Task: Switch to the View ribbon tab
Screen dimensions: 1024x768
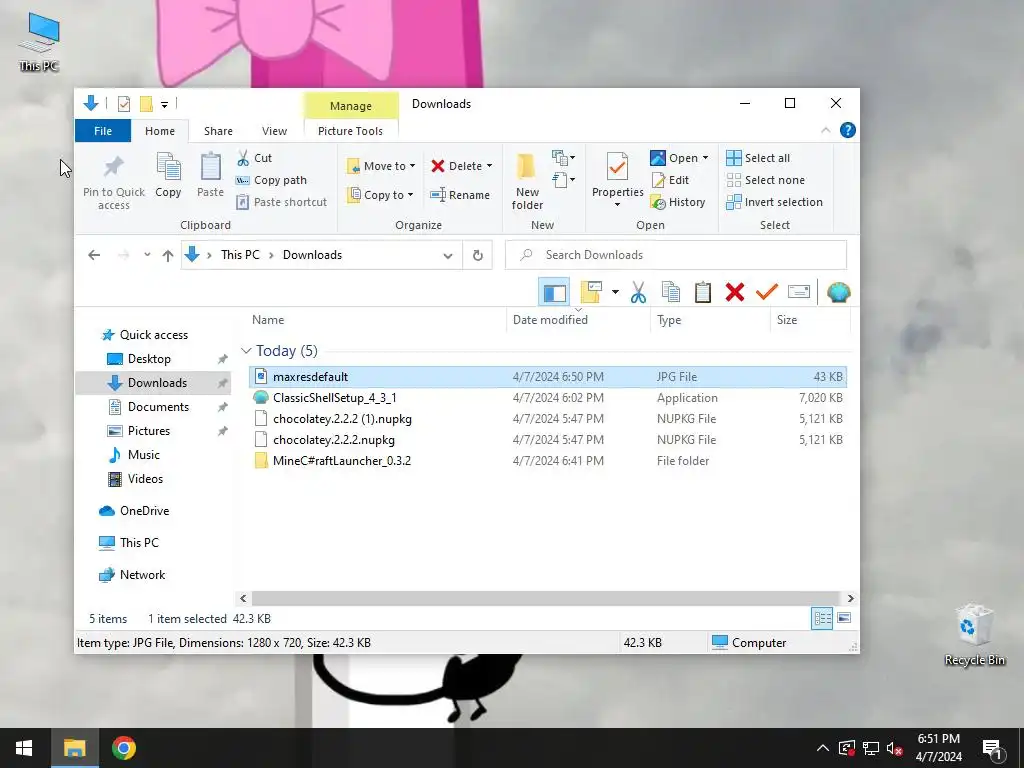Action: [x=274, y=131]
